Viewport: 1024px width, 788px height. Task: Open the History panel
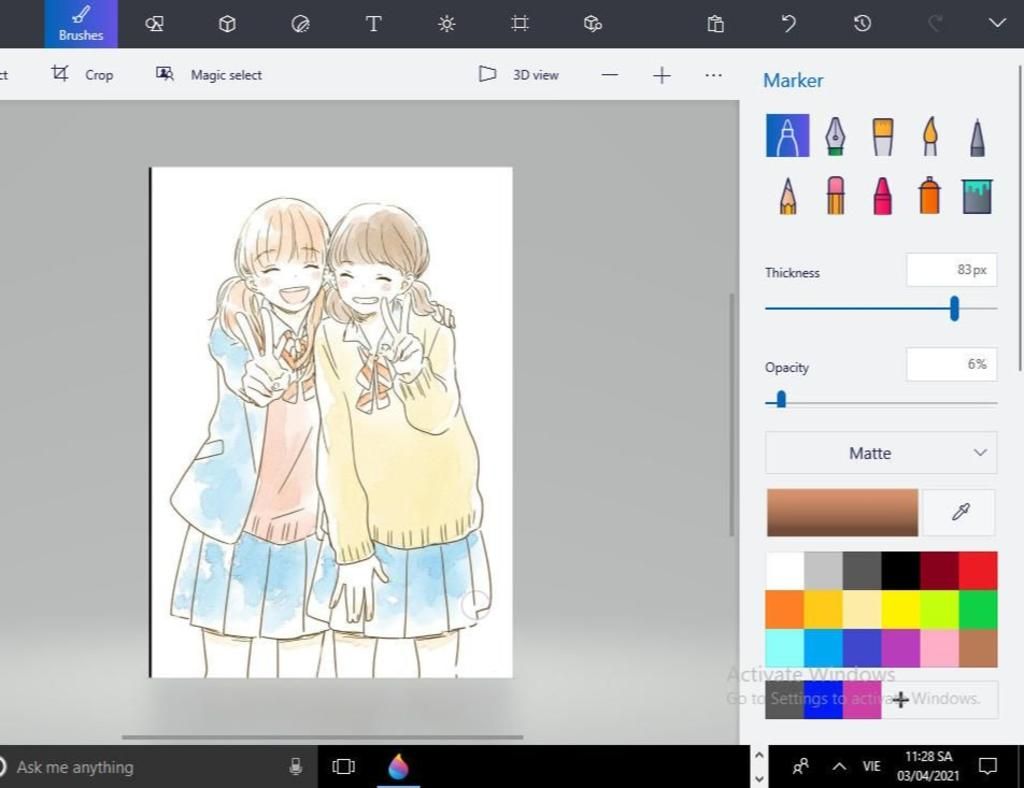pyautogui.click(x=862, y=24)
